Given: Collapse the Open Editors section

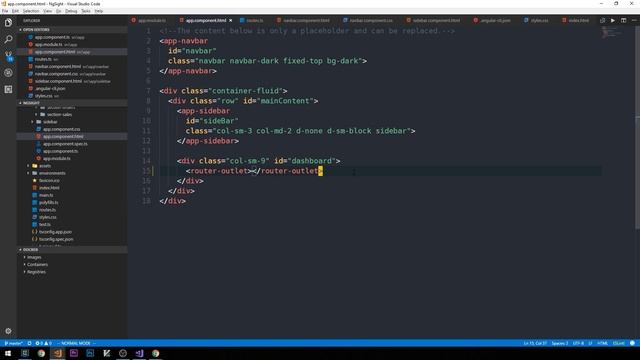Looking at the screenshot, I should (72, 30).
